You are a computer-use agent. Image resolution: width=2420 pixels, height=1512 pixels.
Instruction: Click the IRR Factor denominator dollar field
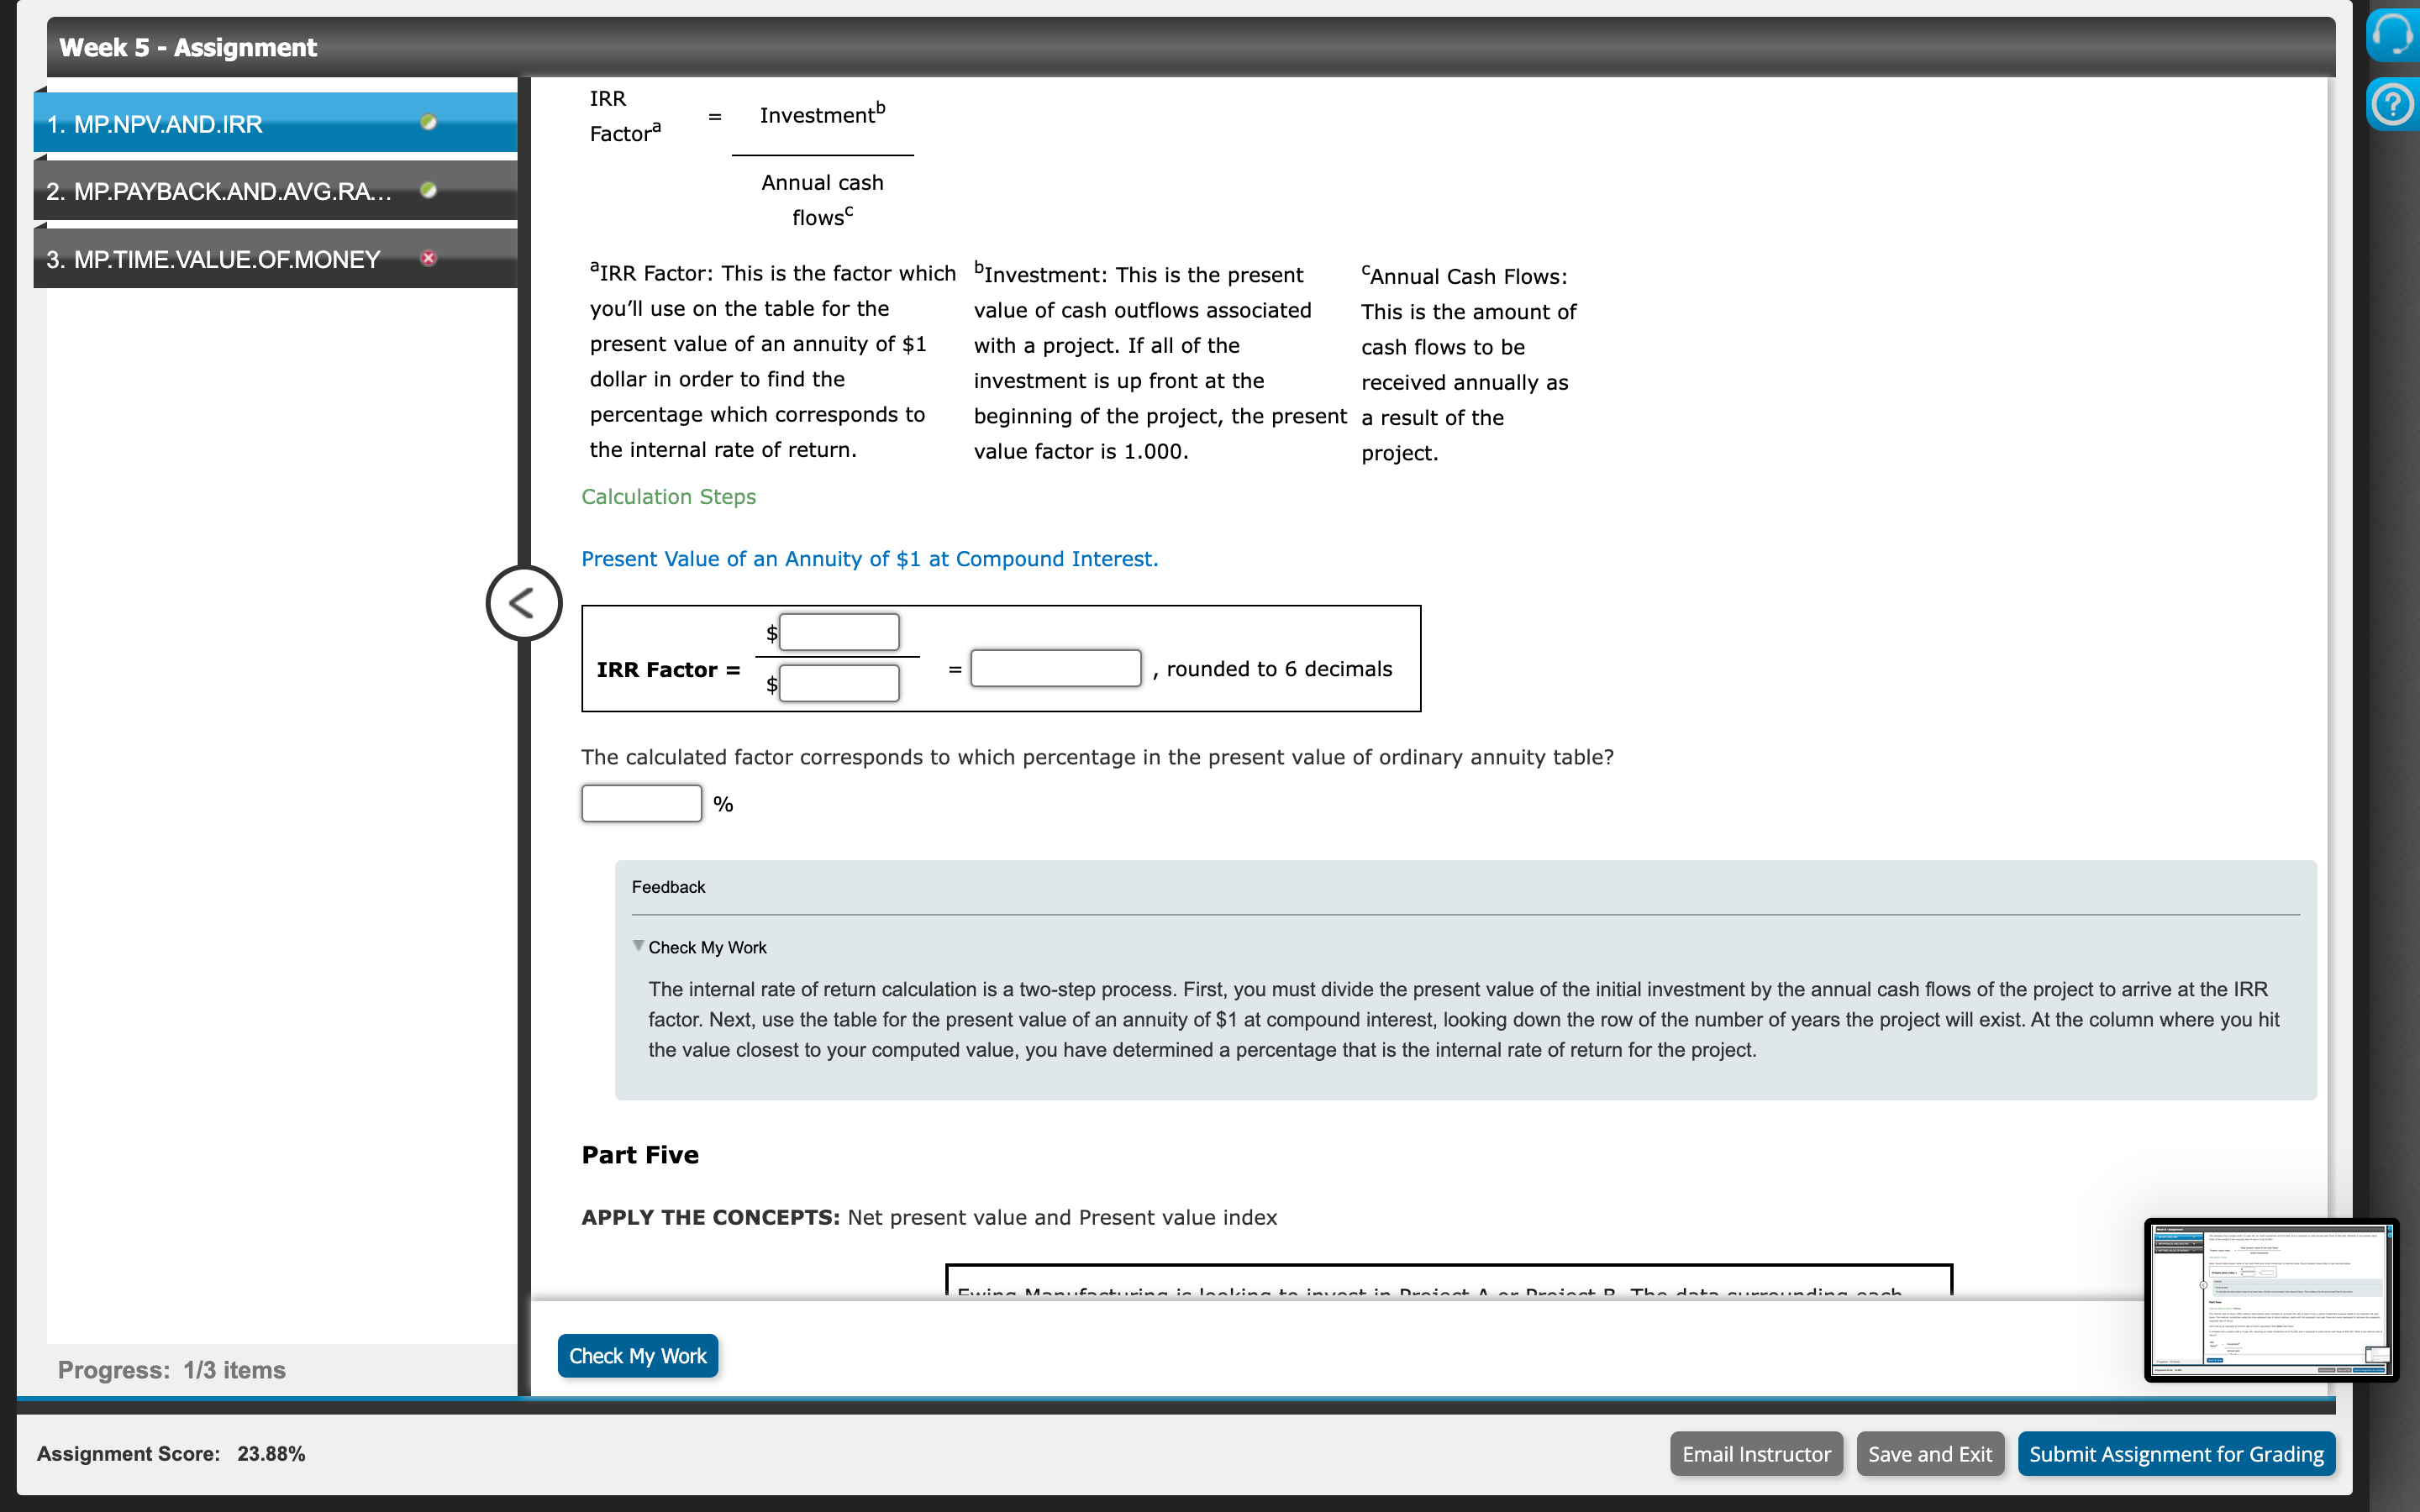click(x=838, y=684)
